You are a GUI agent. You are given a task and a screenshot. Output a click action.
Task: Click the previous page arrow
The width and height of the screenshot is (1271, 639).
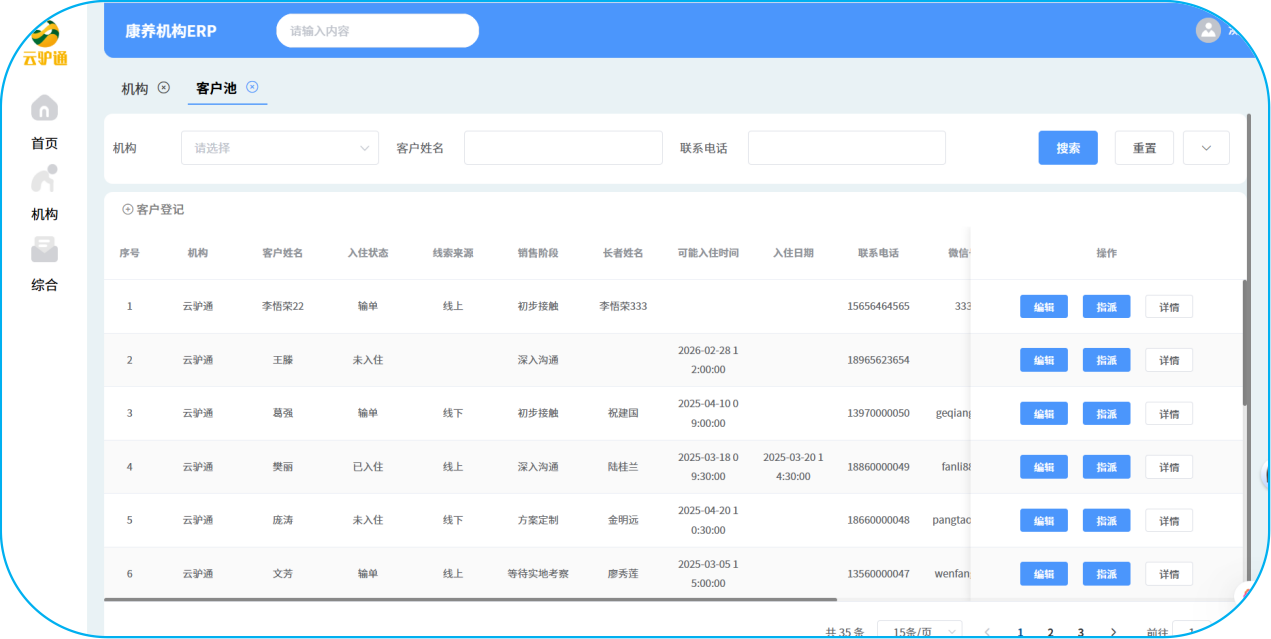tap(987, 632)
